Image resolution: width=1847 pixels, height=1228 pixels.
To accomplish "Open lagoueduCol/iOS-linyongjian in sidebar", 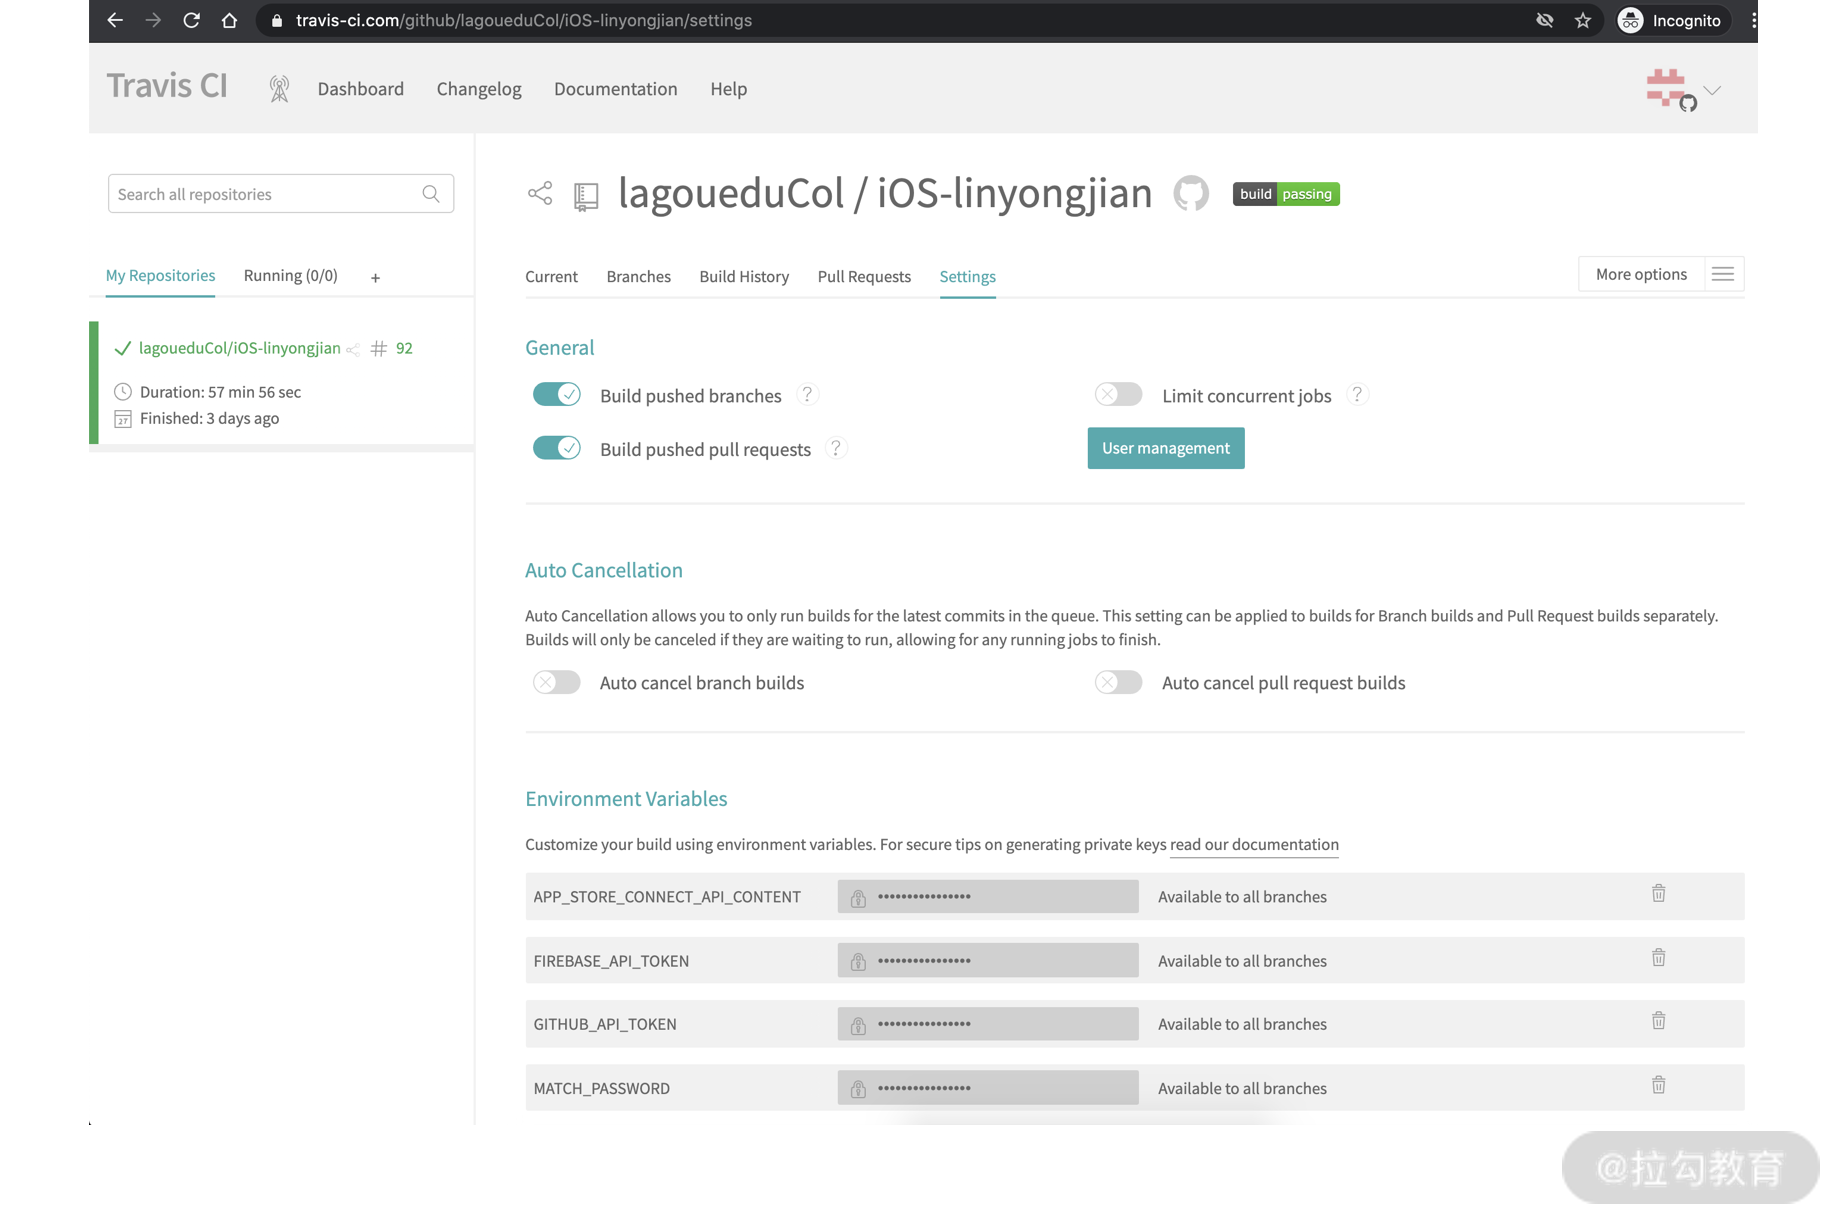I will [x=239, y=348].
